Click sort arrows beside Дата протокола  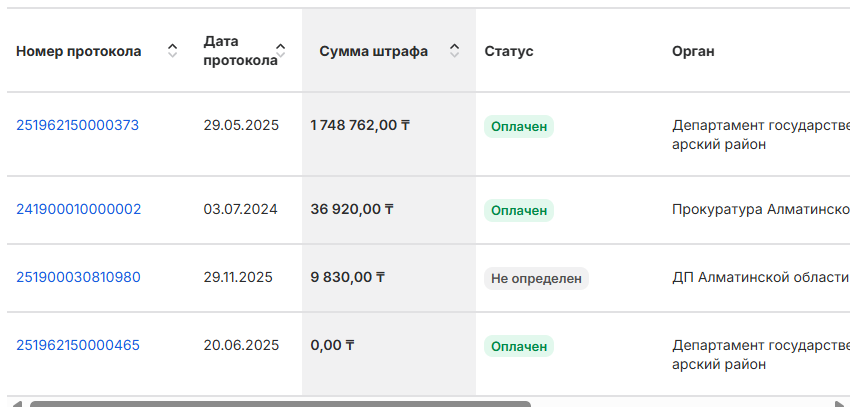click(281, 51)
